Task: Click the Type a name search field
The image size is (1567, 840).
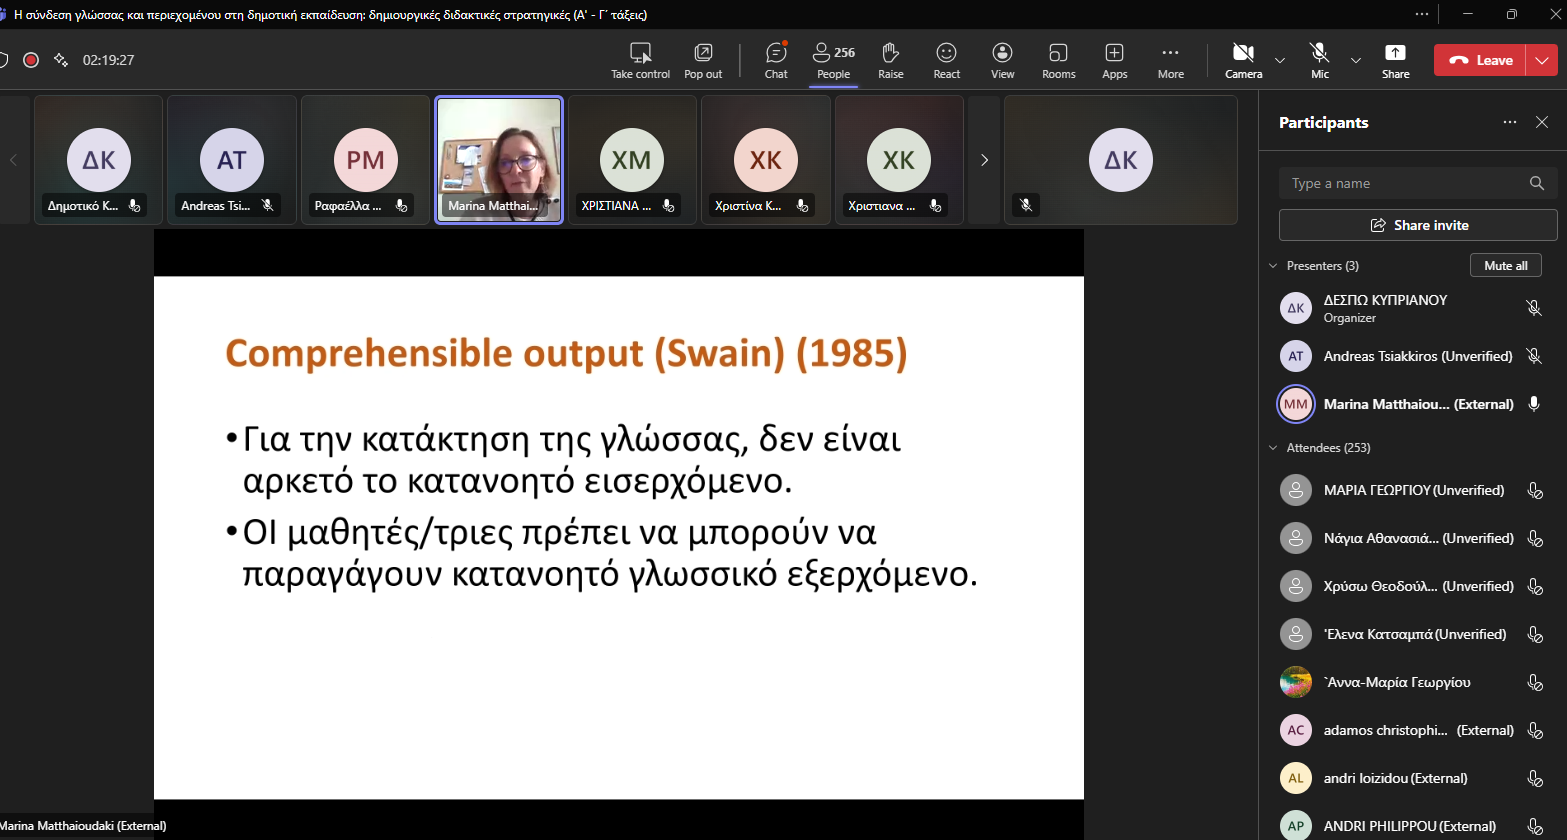Action: pyautogui.click(x=1405, y=183)
